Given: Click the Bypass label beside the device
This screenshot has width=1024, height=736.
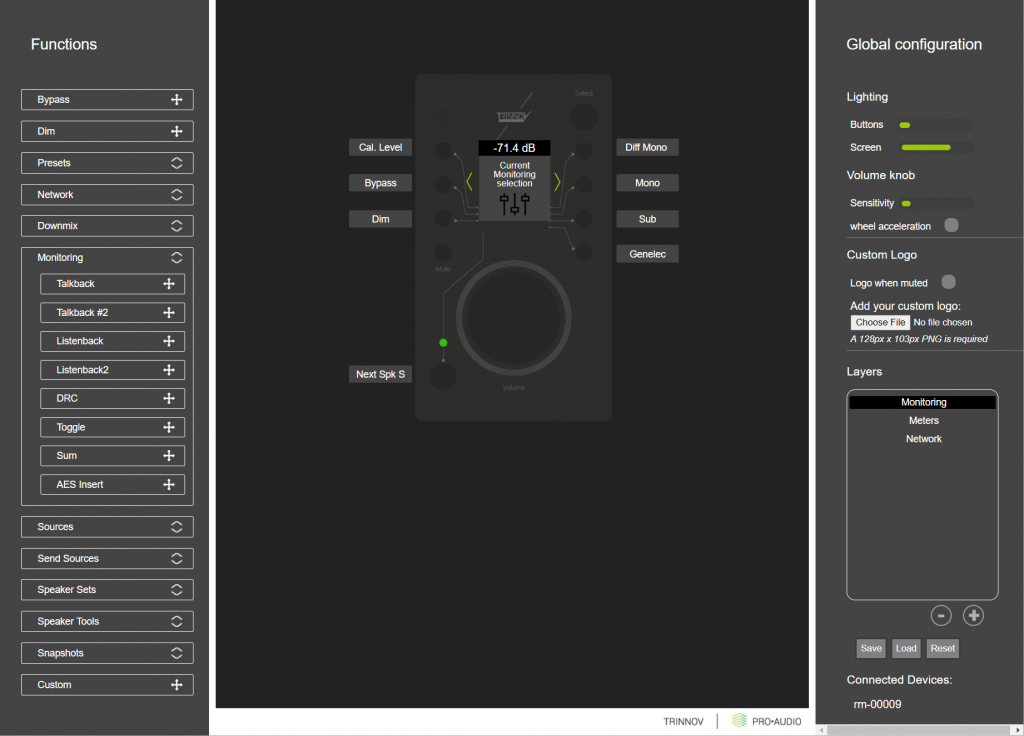Looking at the screenshot, I should point(380,183).
